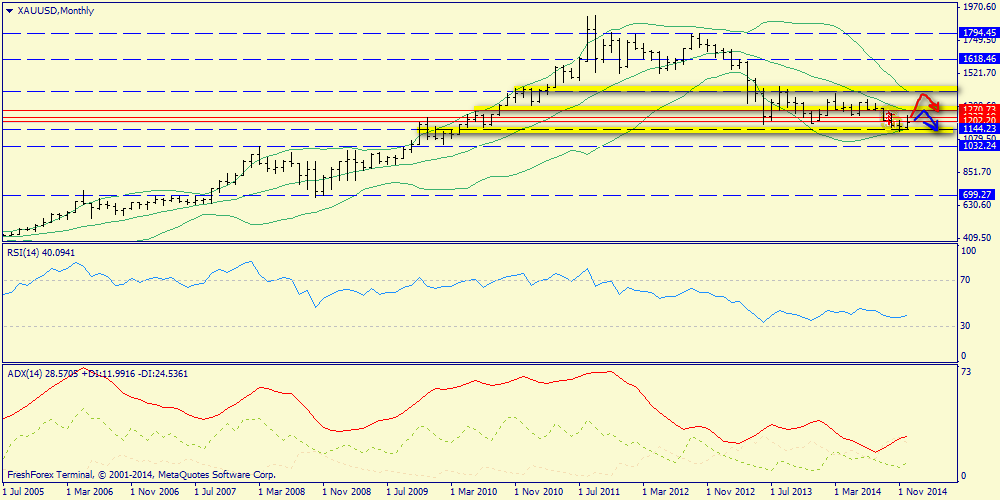
Task: Click the RSI 30 level scale label
Action: point(966,325)
